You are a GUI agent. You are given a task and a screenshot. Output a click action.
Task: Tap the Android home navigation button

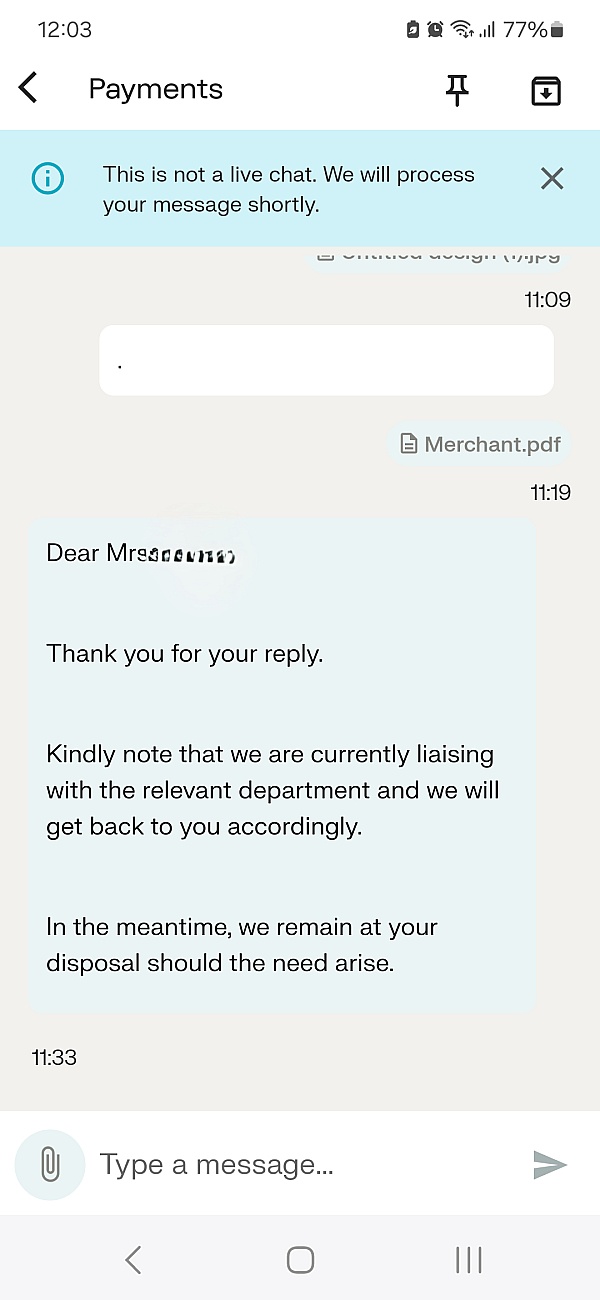point(300,1259)
